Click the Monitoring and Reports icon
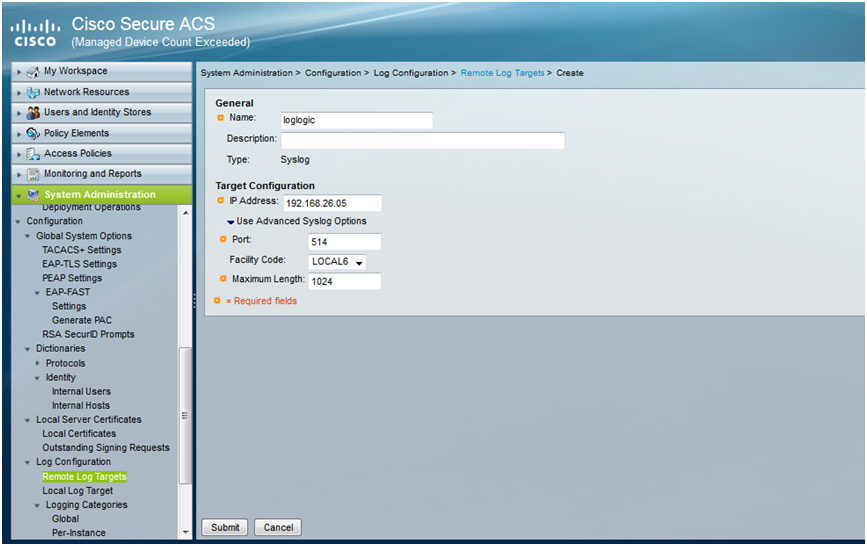Screen dimensions: 867x546 click(x=33, y=174)
